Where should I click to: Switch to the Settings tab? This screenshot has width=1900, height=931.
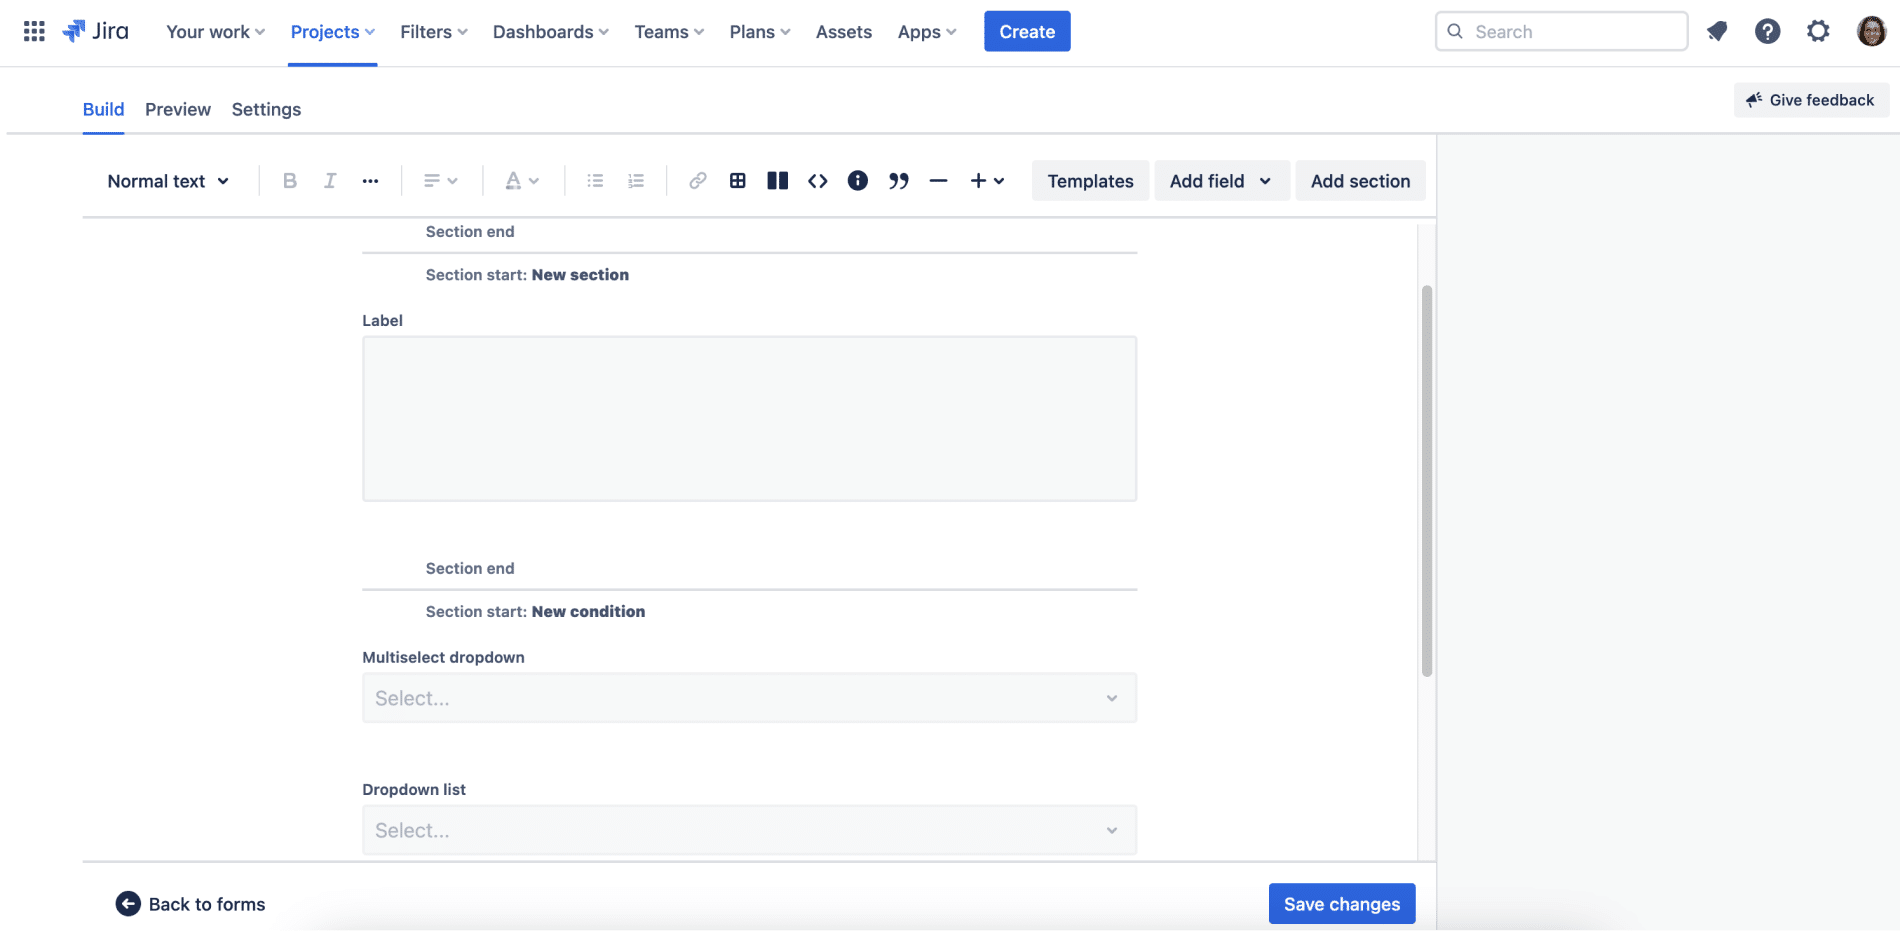click(266, 109)
